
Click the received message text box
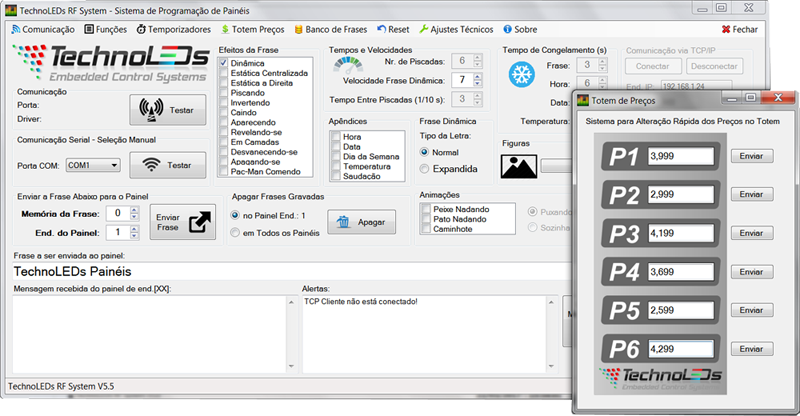pos(149,334)
